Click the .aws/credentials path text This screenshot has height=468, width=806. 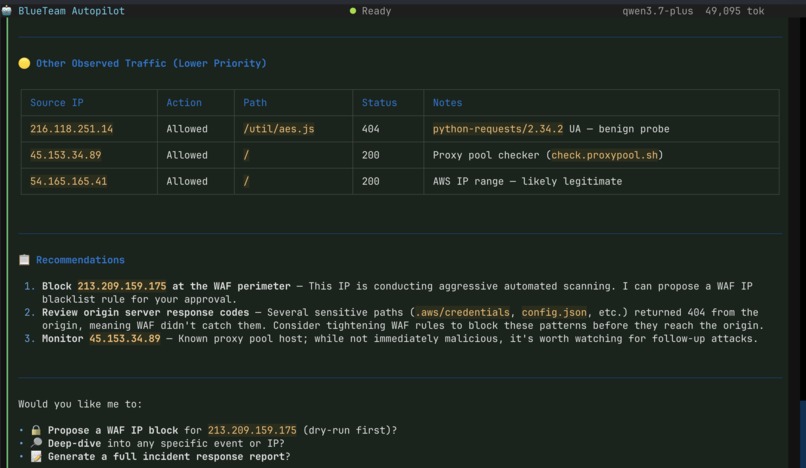click(463, 312)
